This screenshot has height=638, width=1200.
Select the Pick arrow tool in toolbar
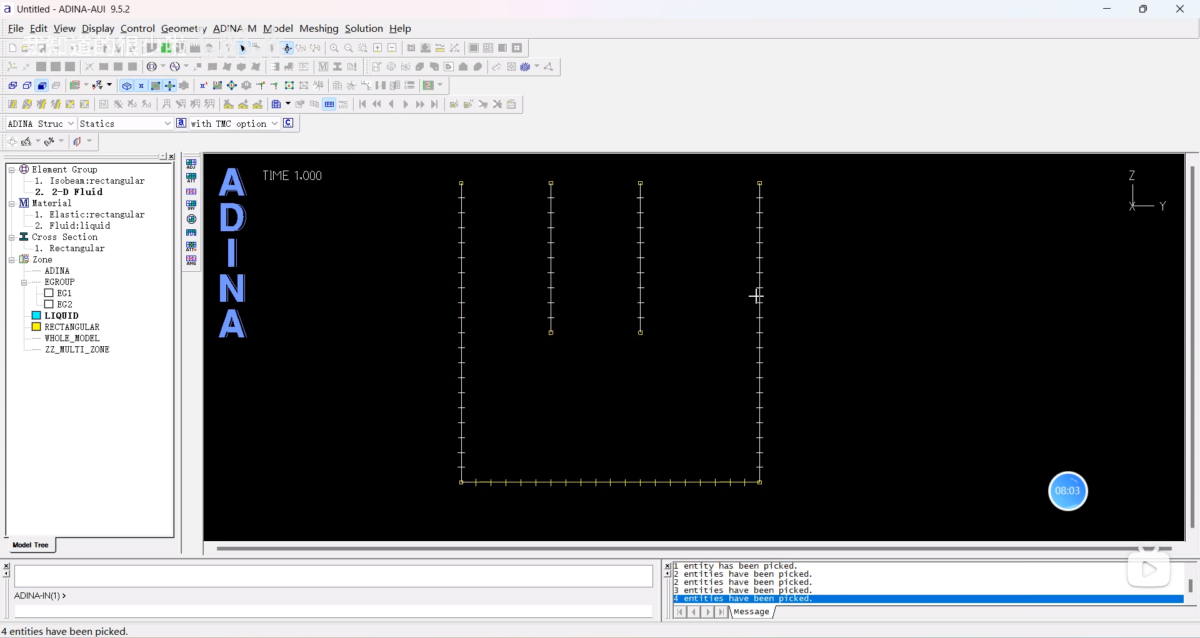pyautogui.click(x=242, y=47)
